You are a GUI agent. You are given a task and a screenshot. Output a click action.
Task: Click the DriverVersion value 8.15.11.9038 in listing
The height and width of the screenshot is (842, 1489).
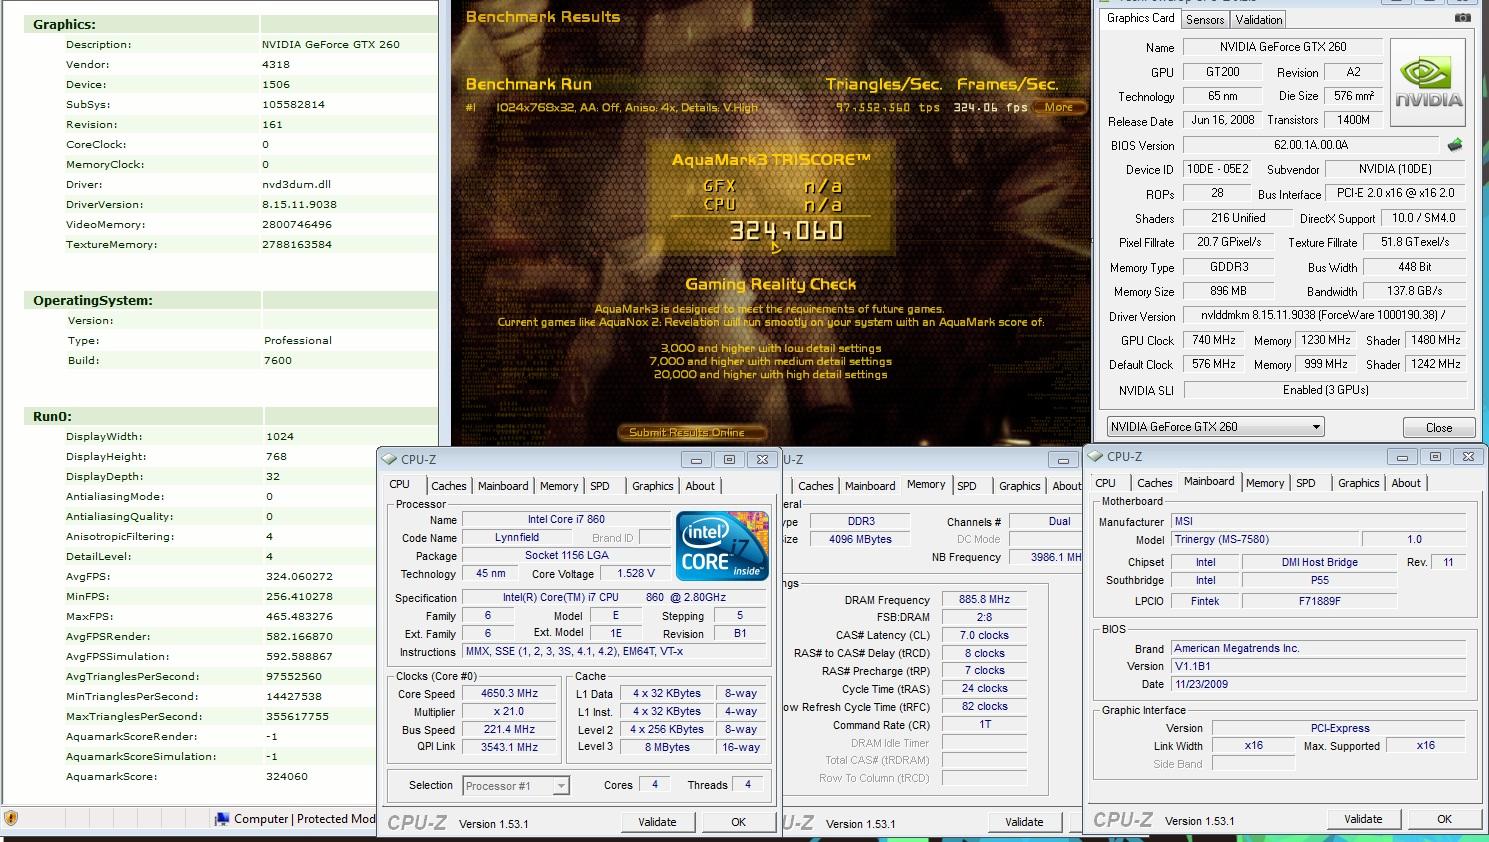(299, 205)
